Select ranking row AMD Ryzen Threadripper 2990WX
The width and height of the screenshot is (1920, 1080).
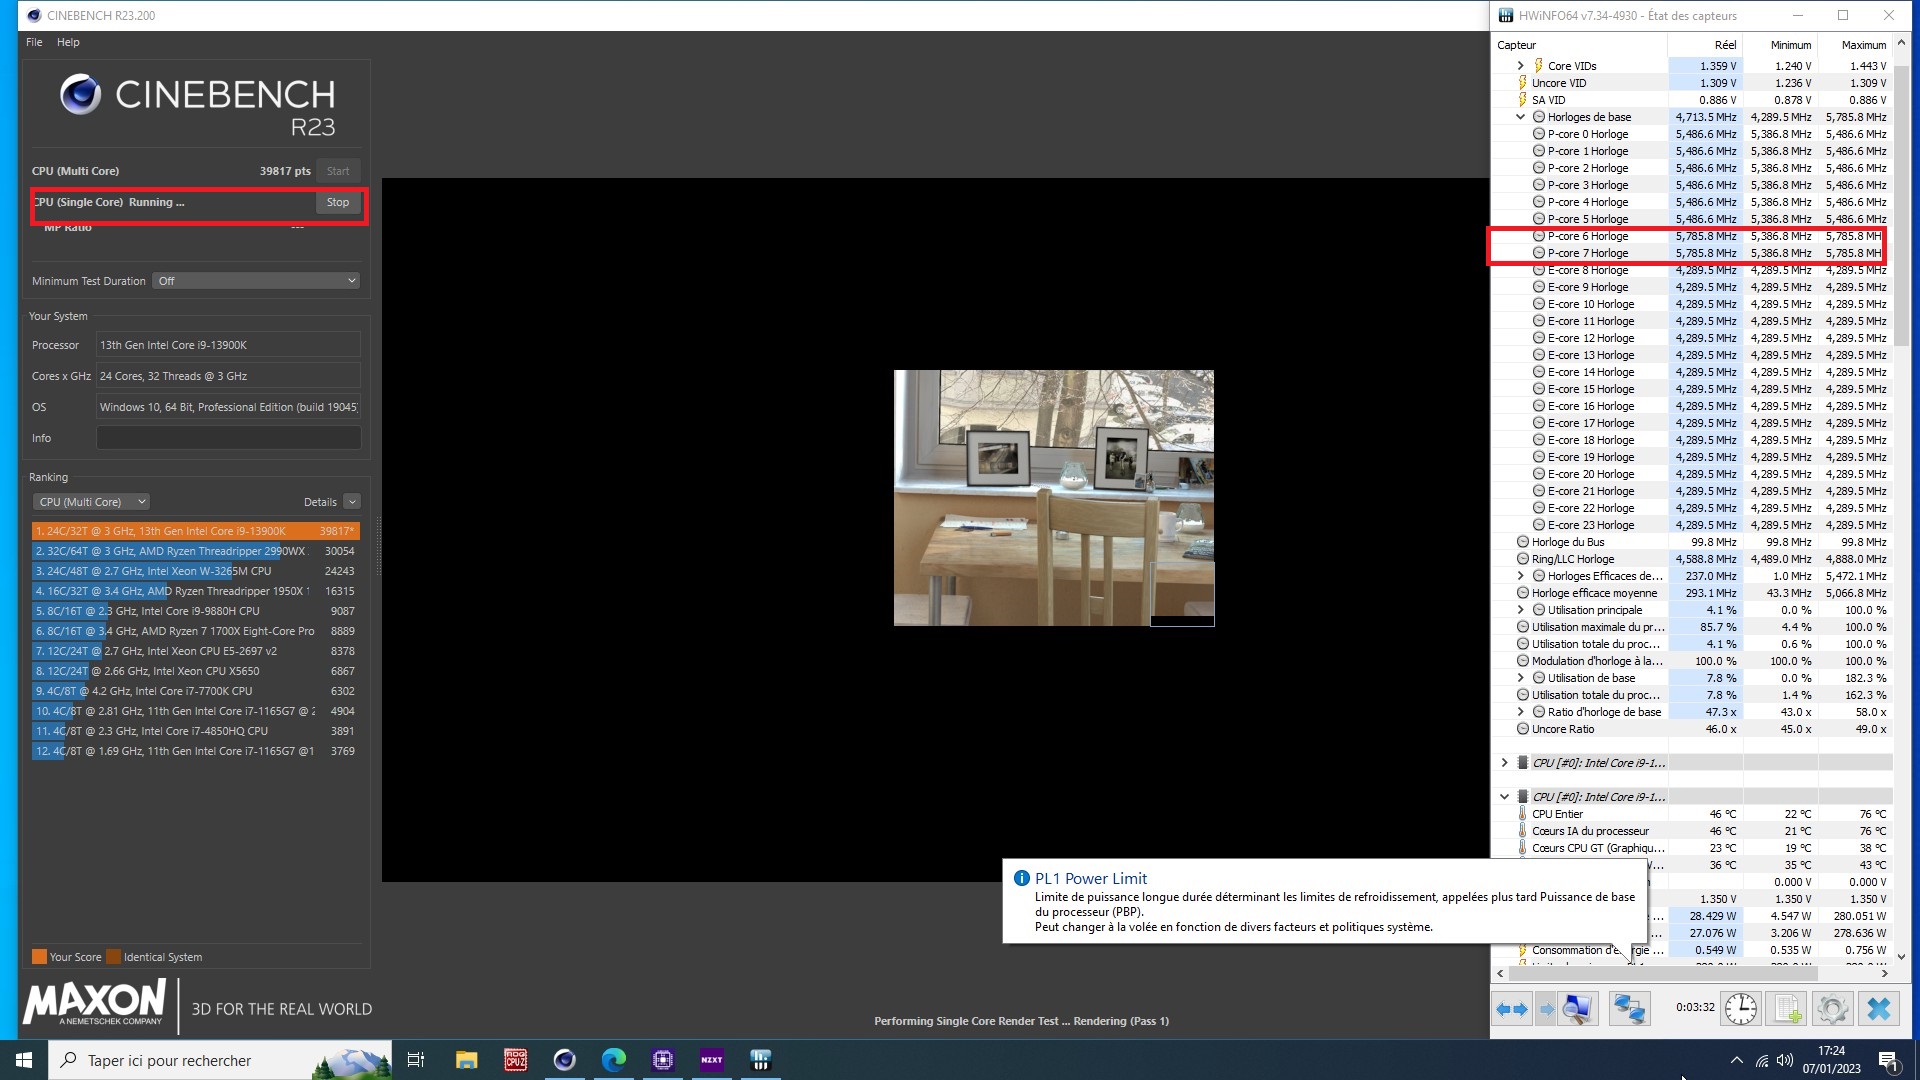(x=195, y=551)
